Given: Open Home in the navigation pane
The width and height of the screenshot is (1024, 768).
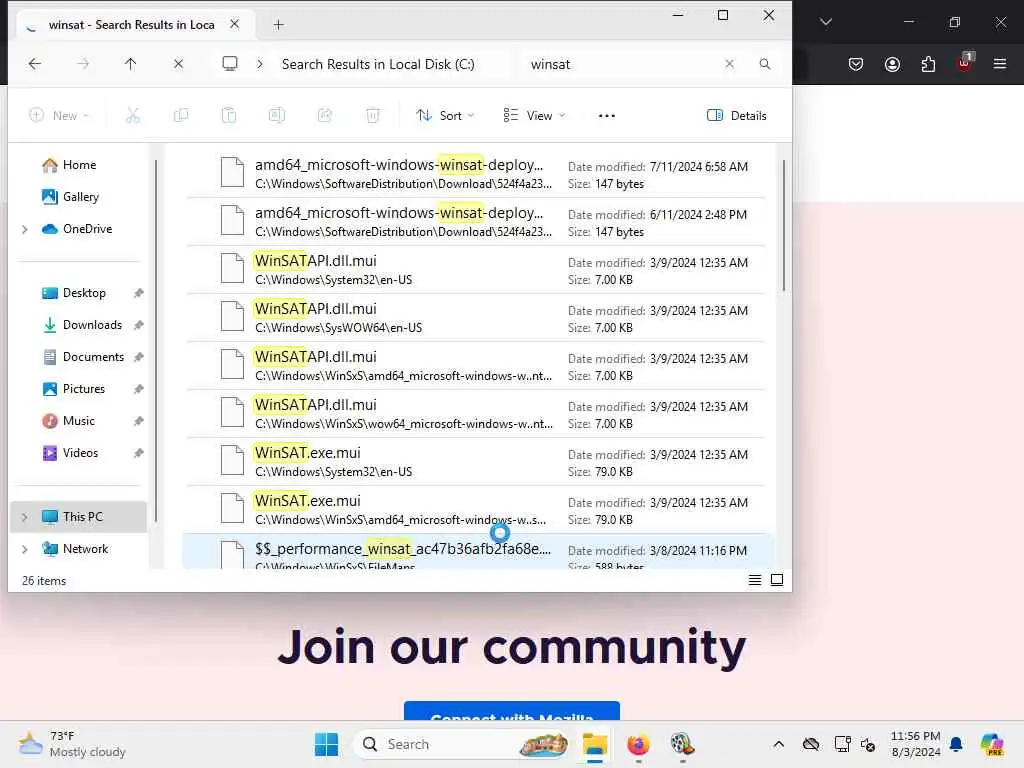Looking at the screenshot, I should click(x=78, y=165).
